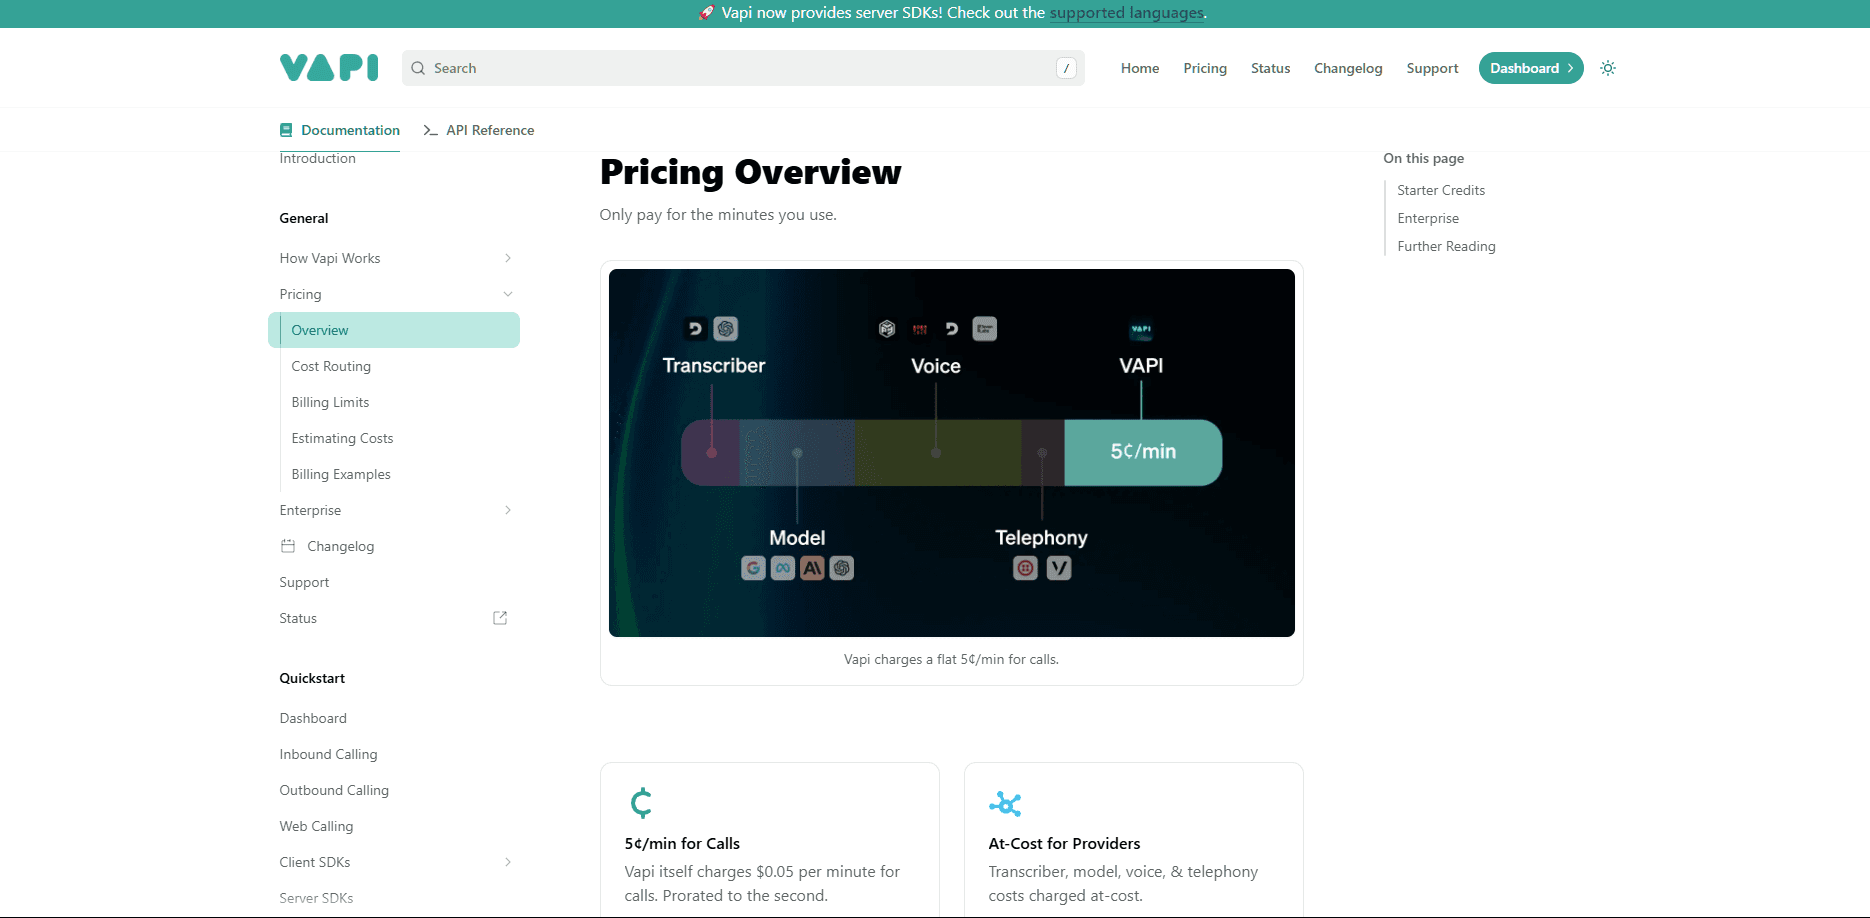Expand the Enterprise sidebar section

pyautogui.click(x=508, y=510)
